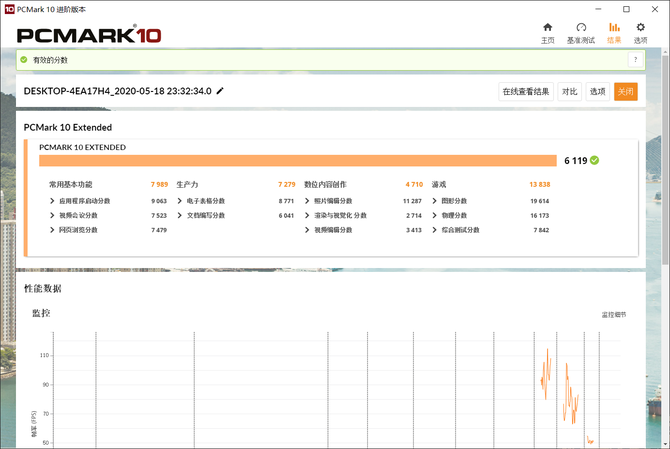
Task: Click the 选项 button beside 对比
Action: click(x=598, y=91)
